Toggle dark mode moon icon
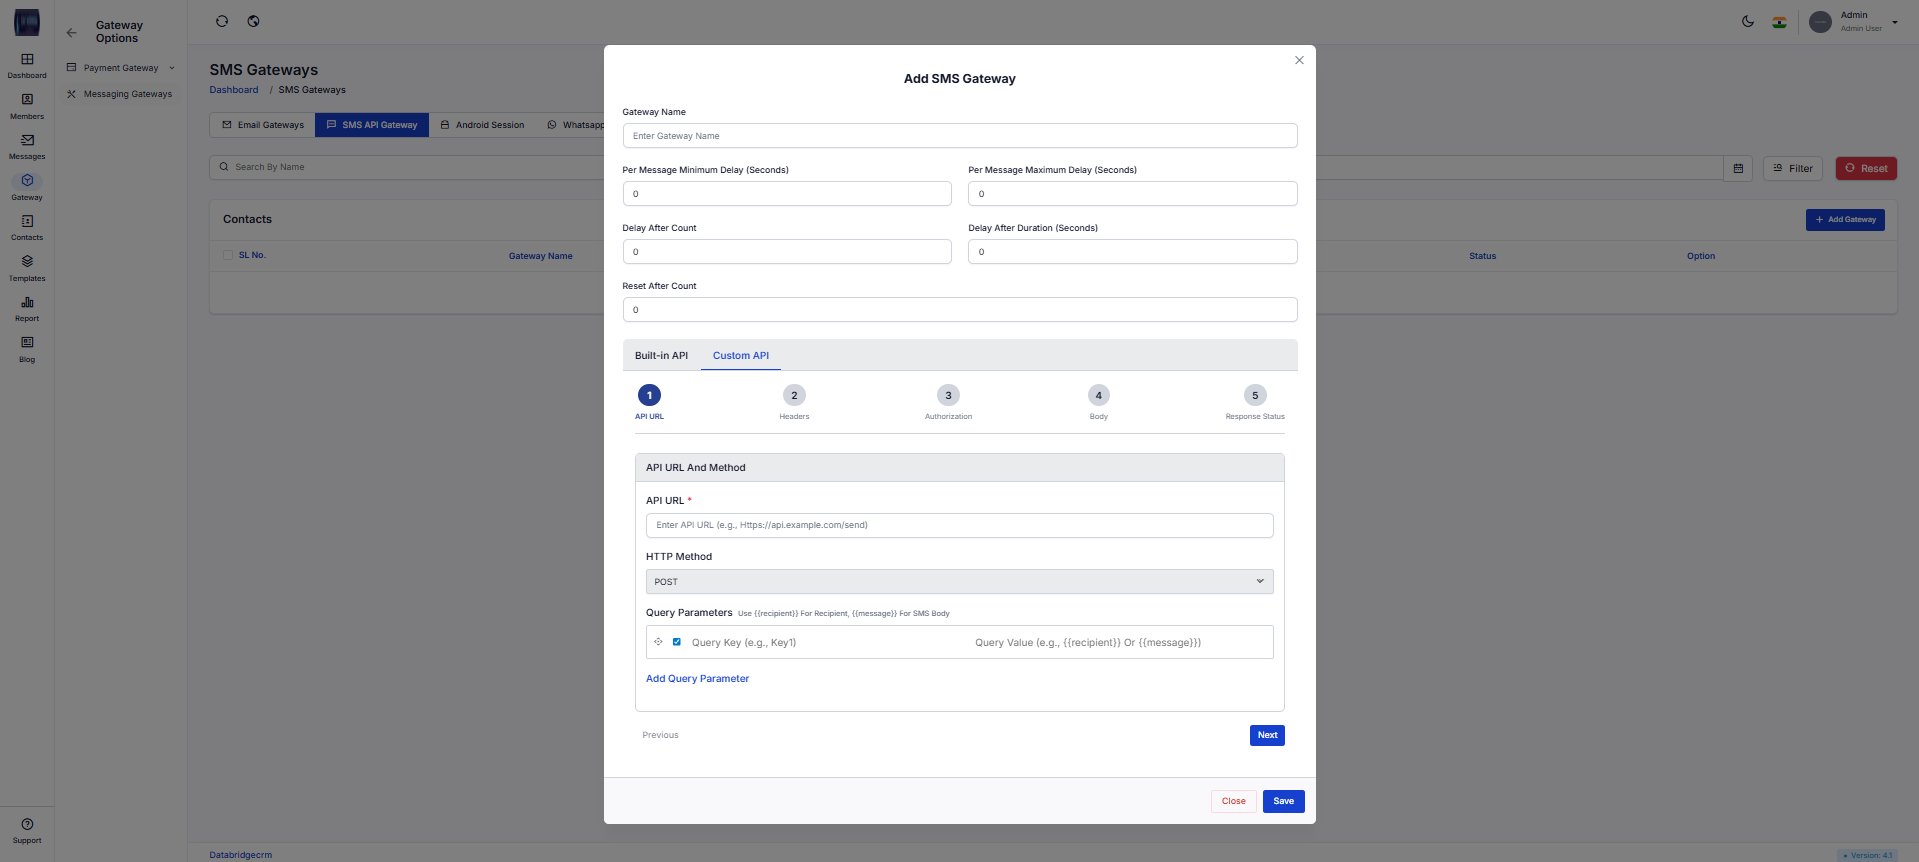 [x=1747, y=22]
